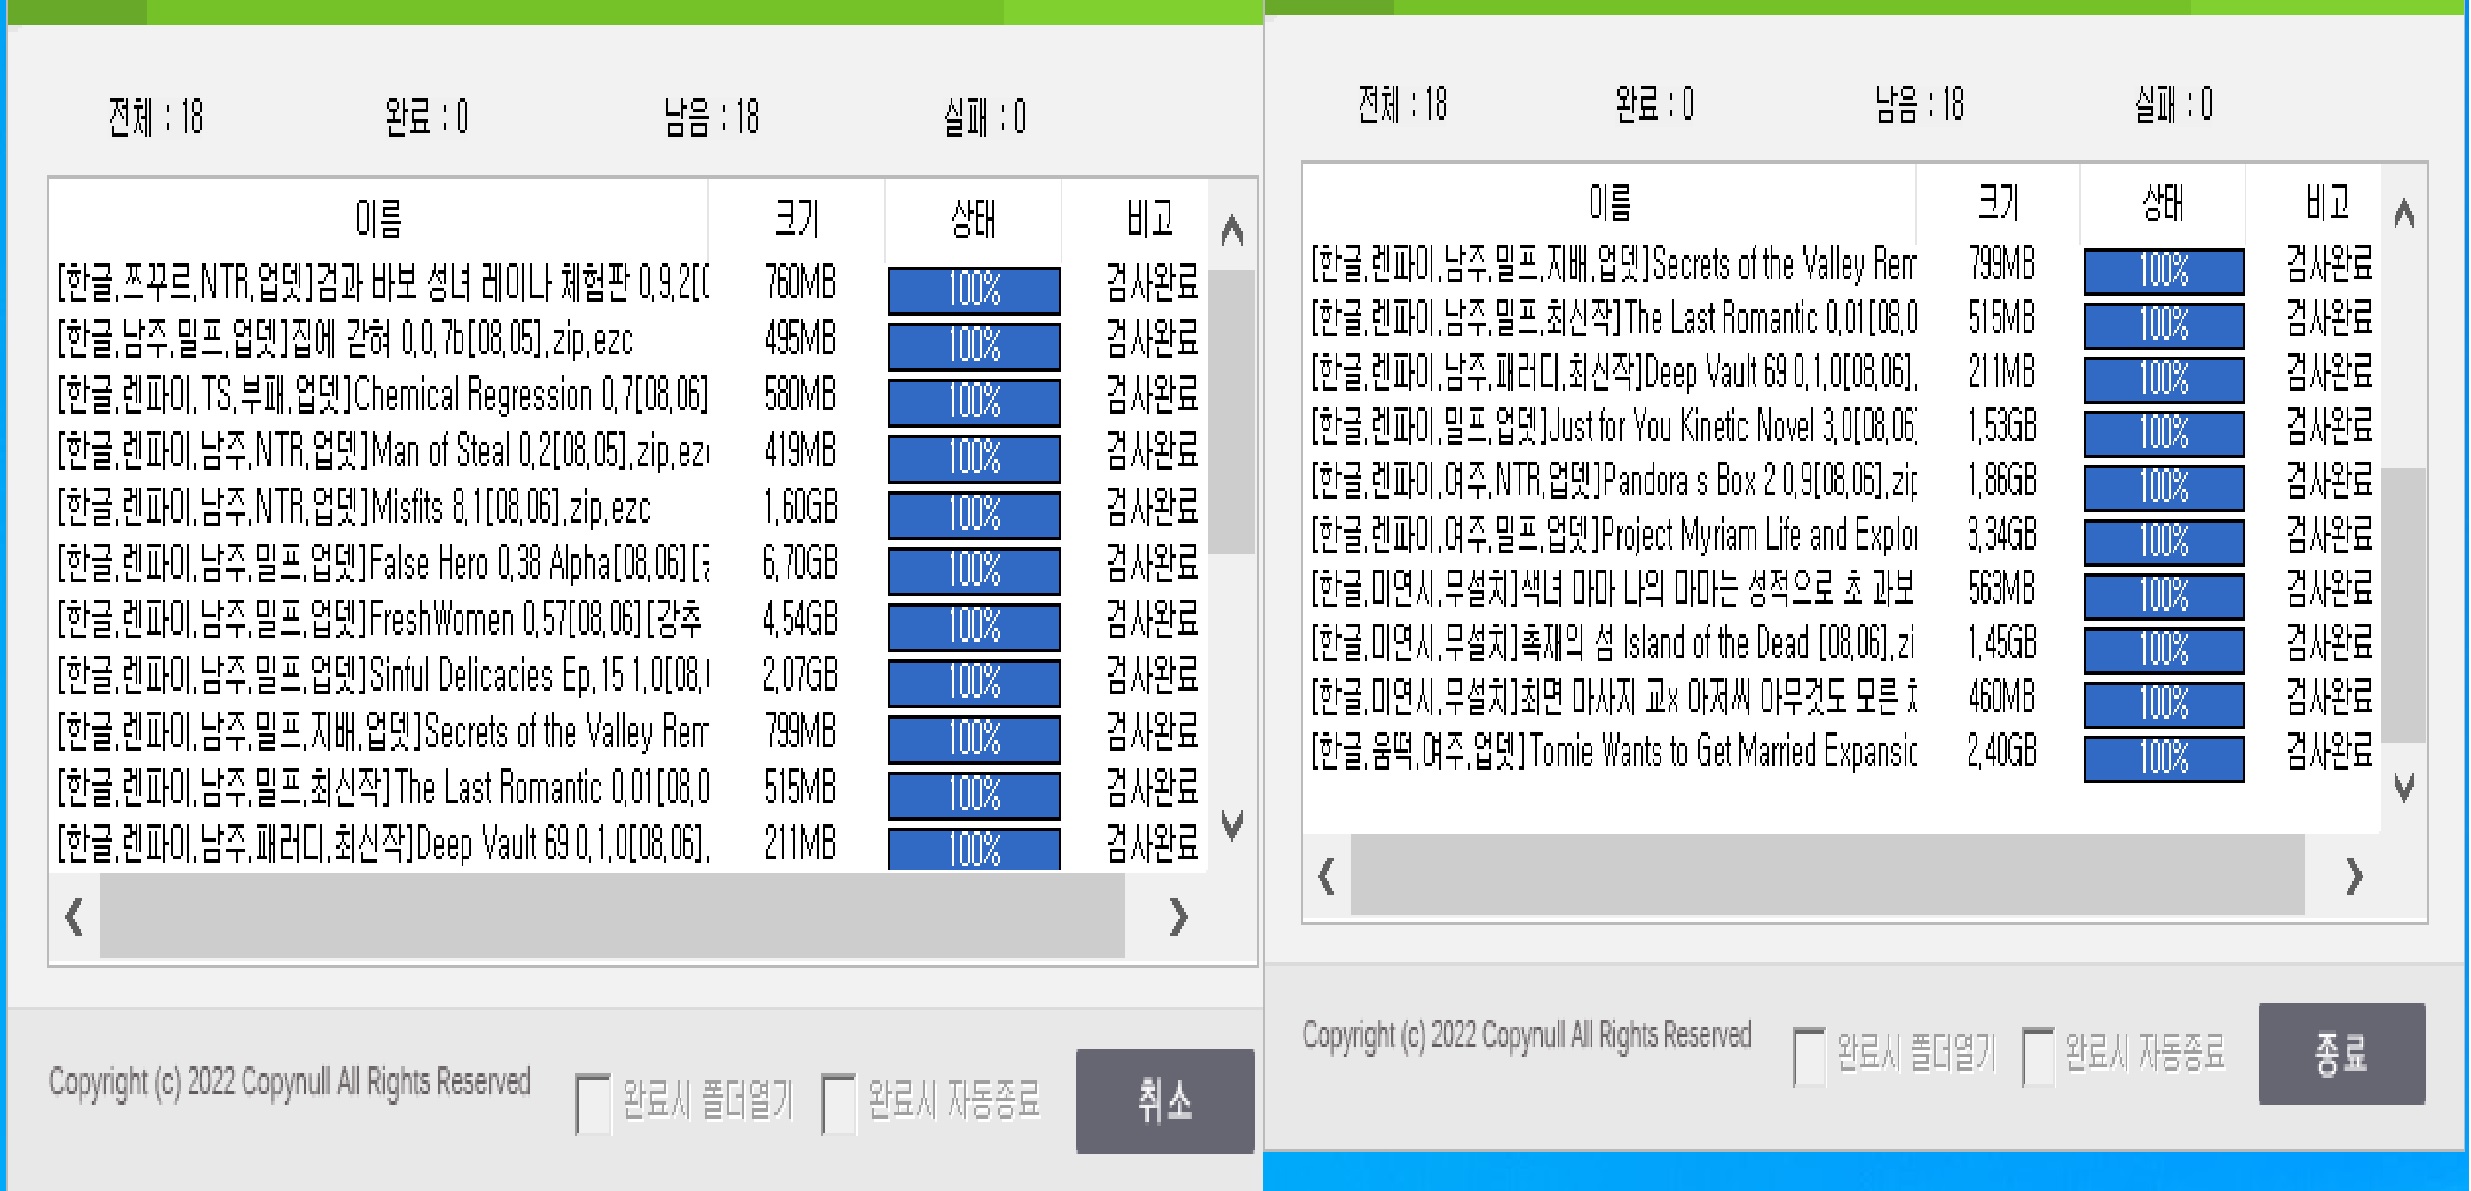Click the left window vertical scrollbar thumb
Screen dimensions: 2471x1191
[x=1232, y=410]
